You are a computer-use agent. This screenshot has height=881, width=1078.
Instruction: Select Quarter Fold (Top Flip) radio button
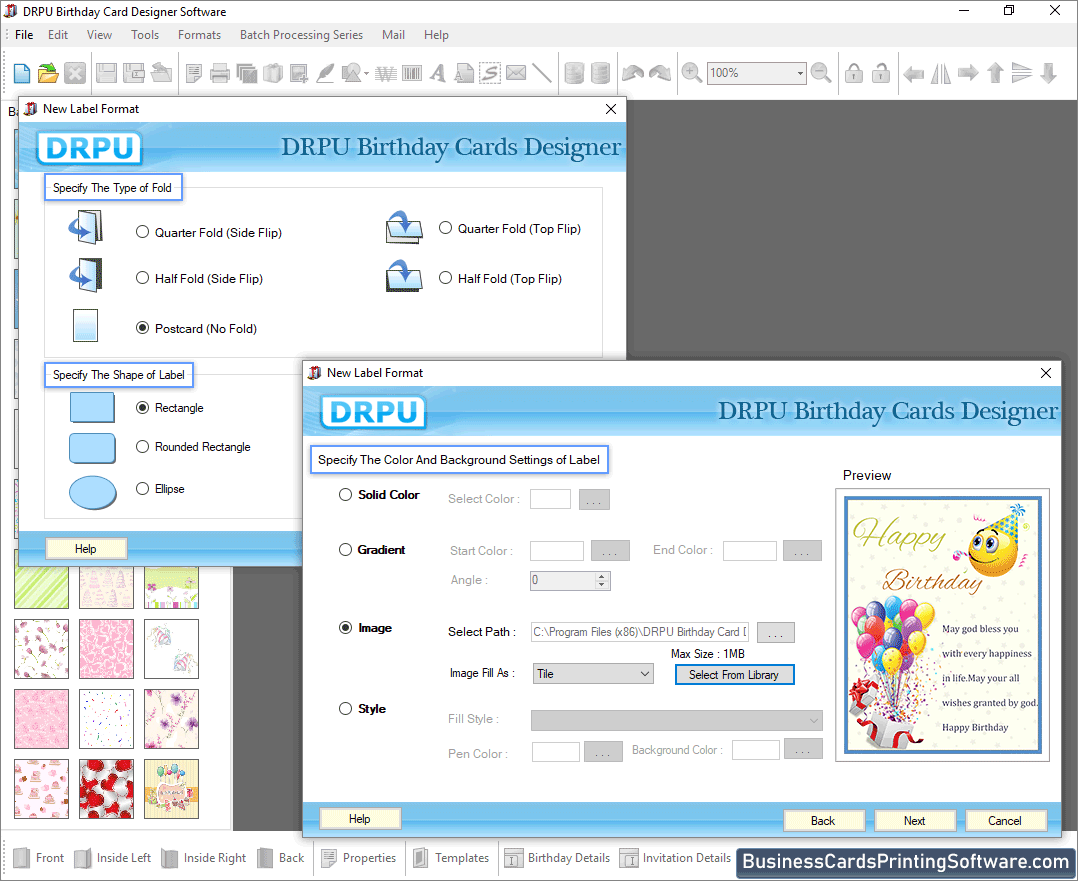pyautogui.click(x=446, y=228)
